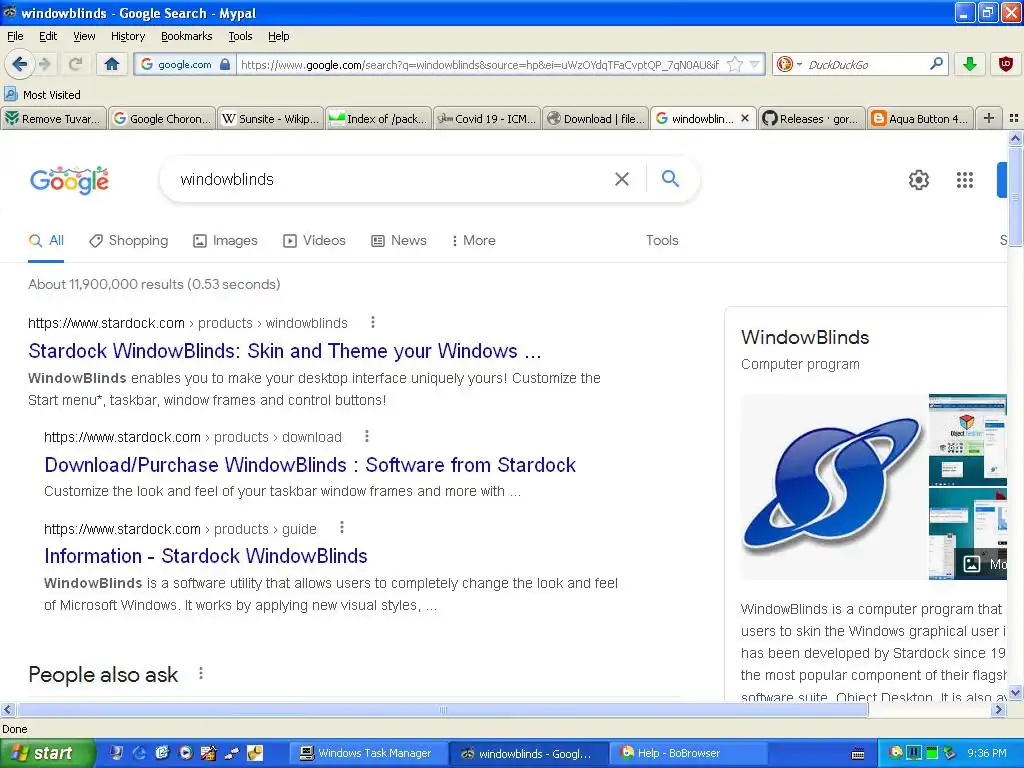Submit search with blue magnifier icon
The image size is (1024, 768).
(670, 178)
